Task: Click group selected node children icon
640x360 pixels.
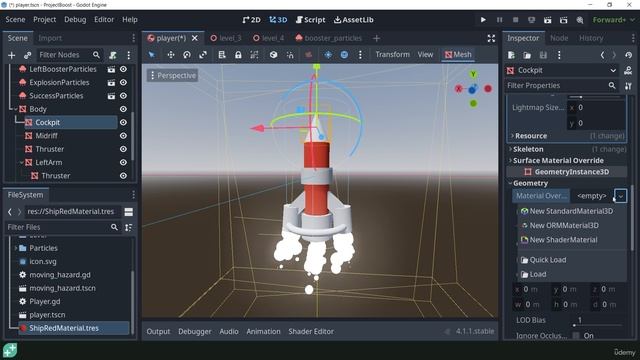Action: pyautogui.click(x=254, y=55)
